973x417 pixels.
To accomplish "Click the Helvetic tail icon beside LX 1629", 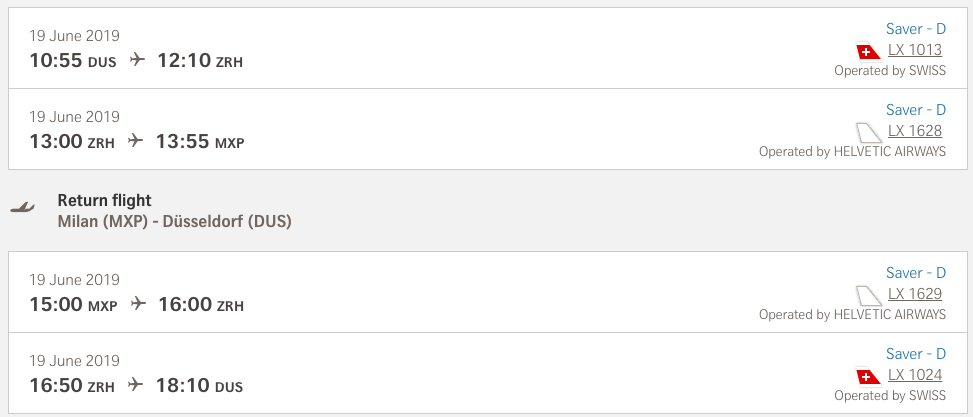I will [x=868, y=295].
